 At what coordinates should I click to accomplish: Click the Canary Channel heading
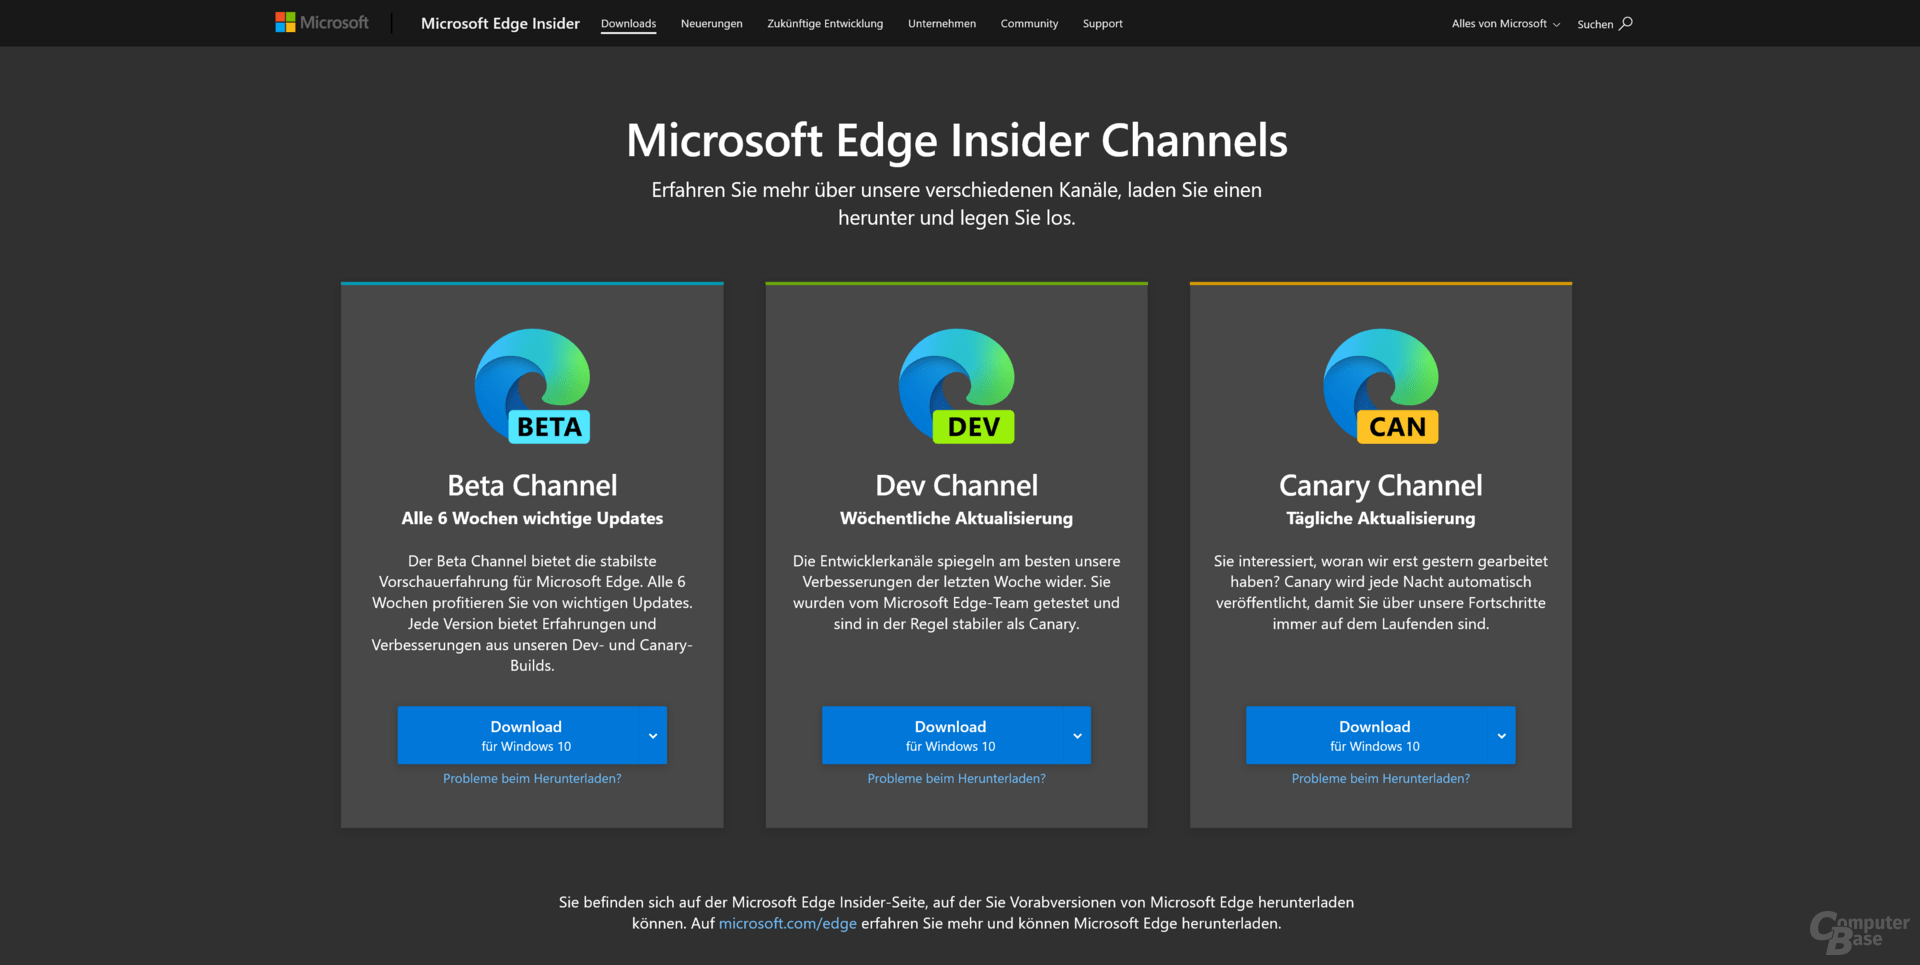(1381, 486)
